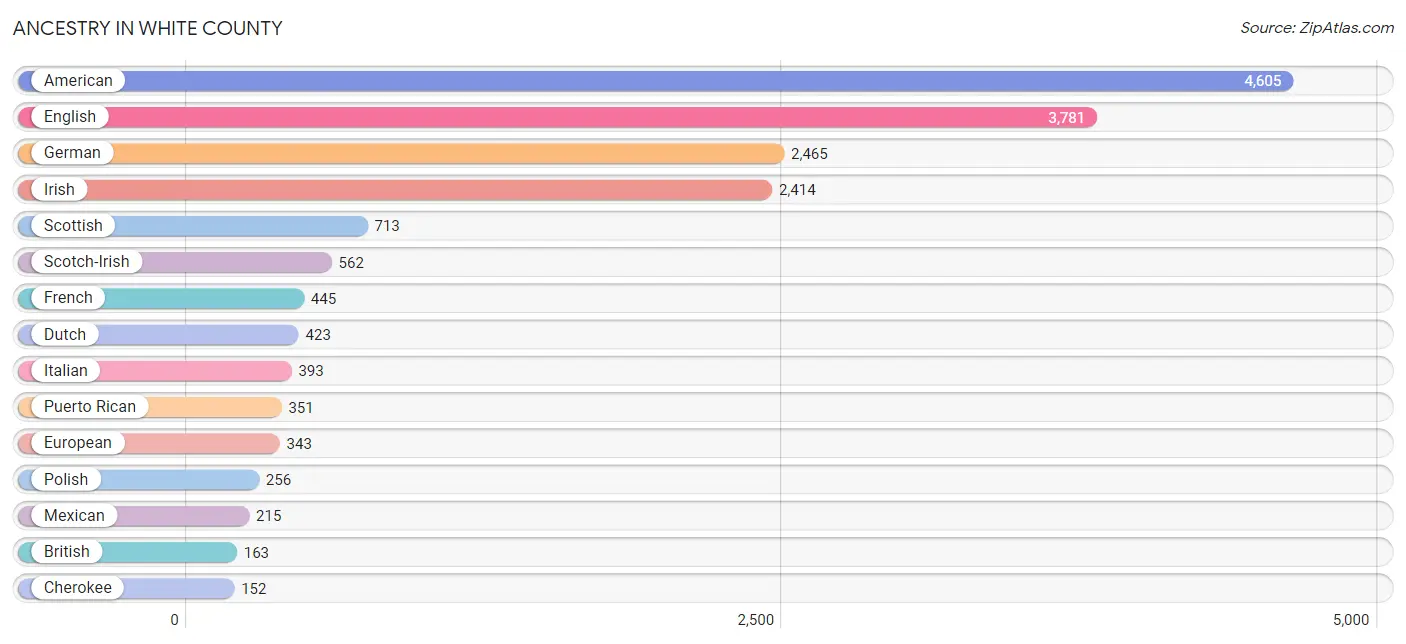Click the French ancestry label
The height and width of the screenshot is (644, 1406).
pos(68,298)
